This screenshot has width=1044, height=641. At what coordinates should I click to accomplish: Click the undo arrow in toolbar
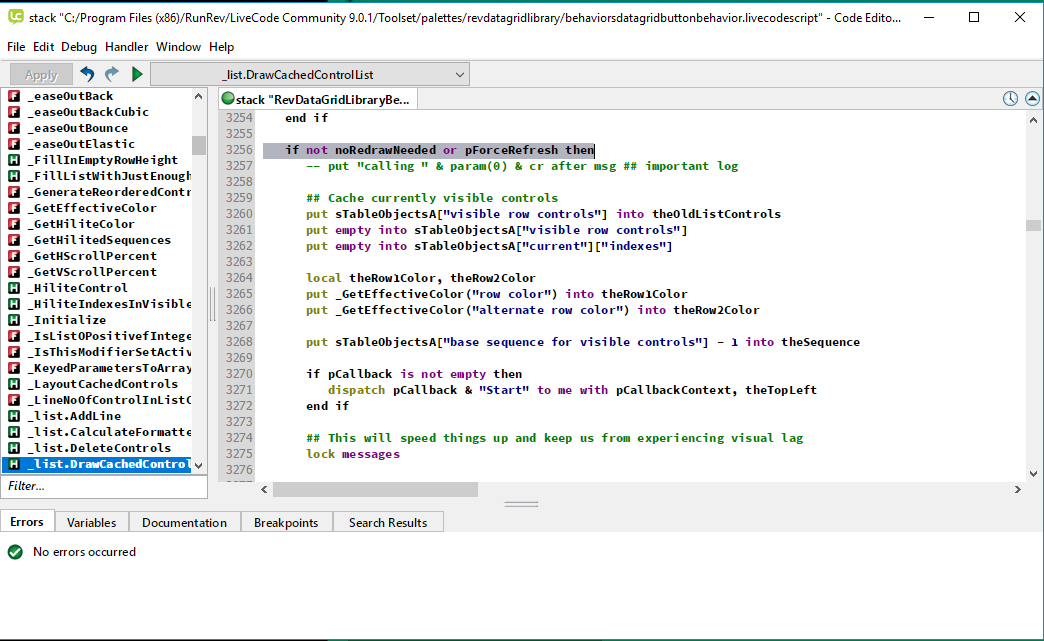[x=88, y=74]
